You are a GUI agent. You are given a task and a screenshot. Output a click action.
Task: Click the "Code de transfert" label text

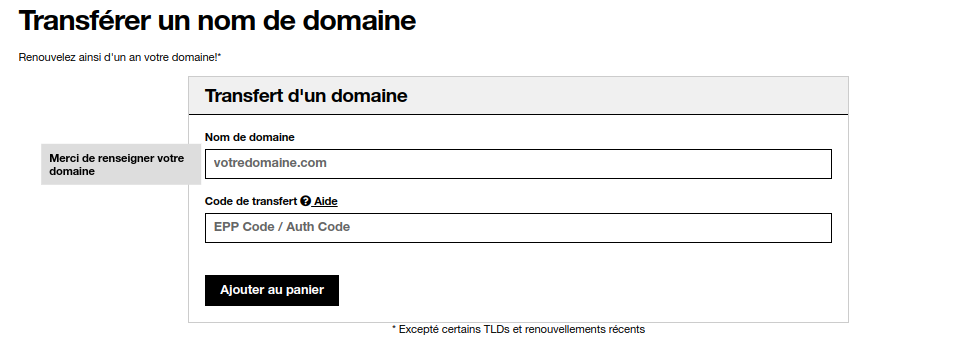coord(251,202)
